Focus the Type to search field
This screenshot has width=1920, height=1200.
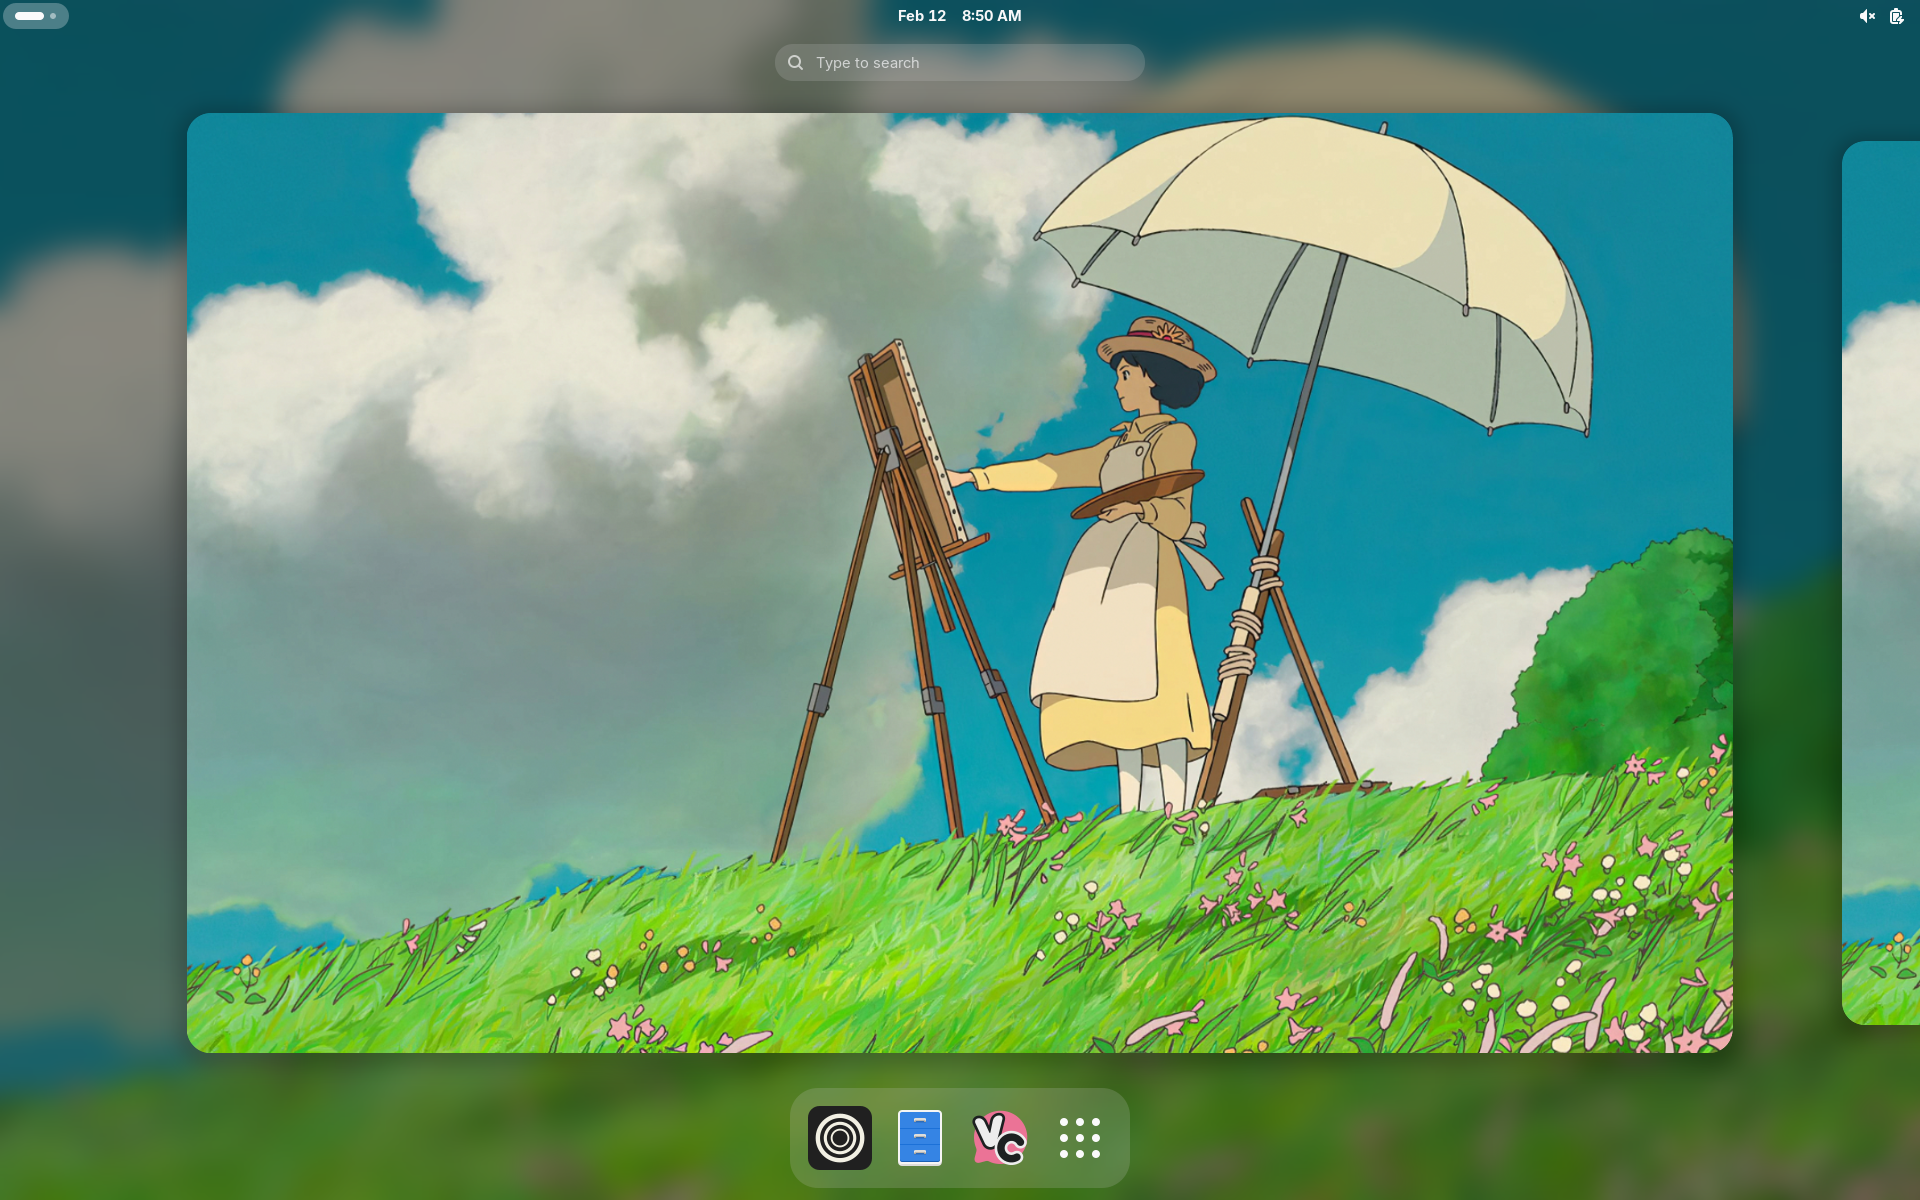(x=959, y=62)
